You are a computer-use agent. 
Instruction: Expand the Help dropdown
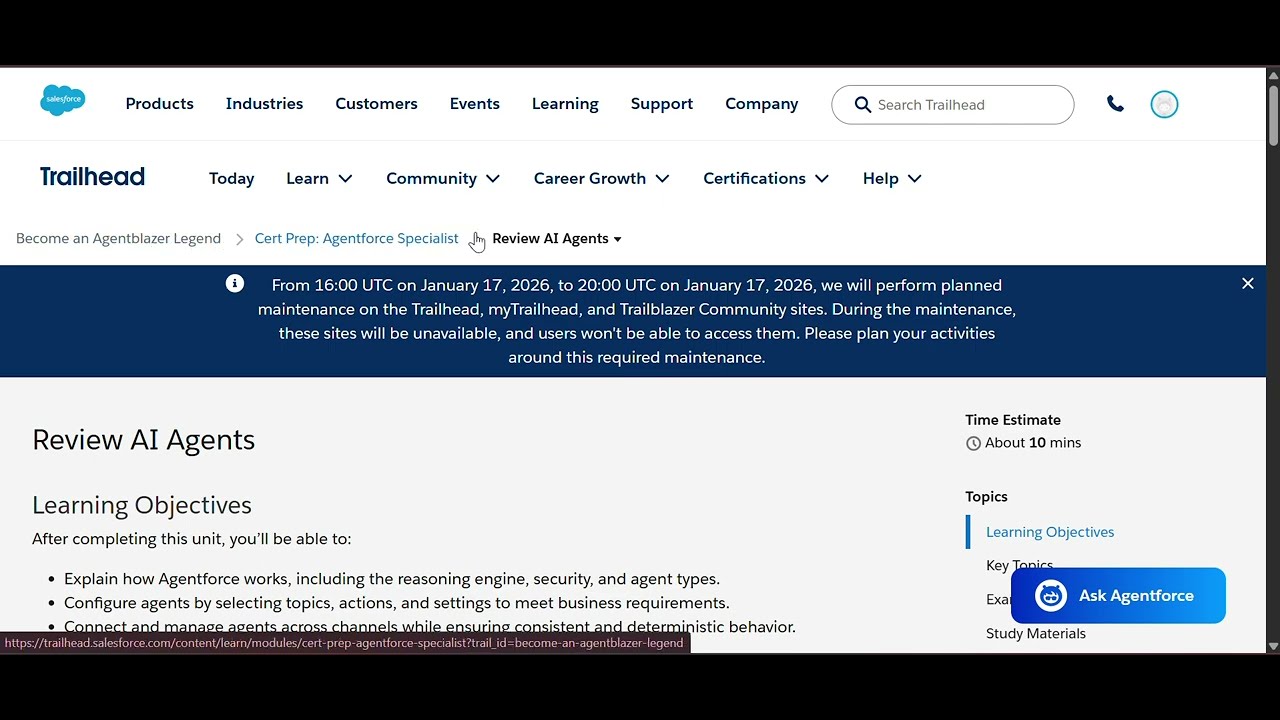(892, 178)
